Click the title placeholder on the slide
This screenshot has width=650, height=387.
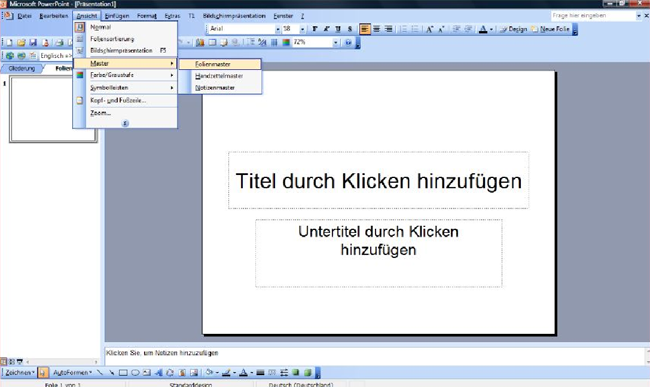click(x=378, y=180)
